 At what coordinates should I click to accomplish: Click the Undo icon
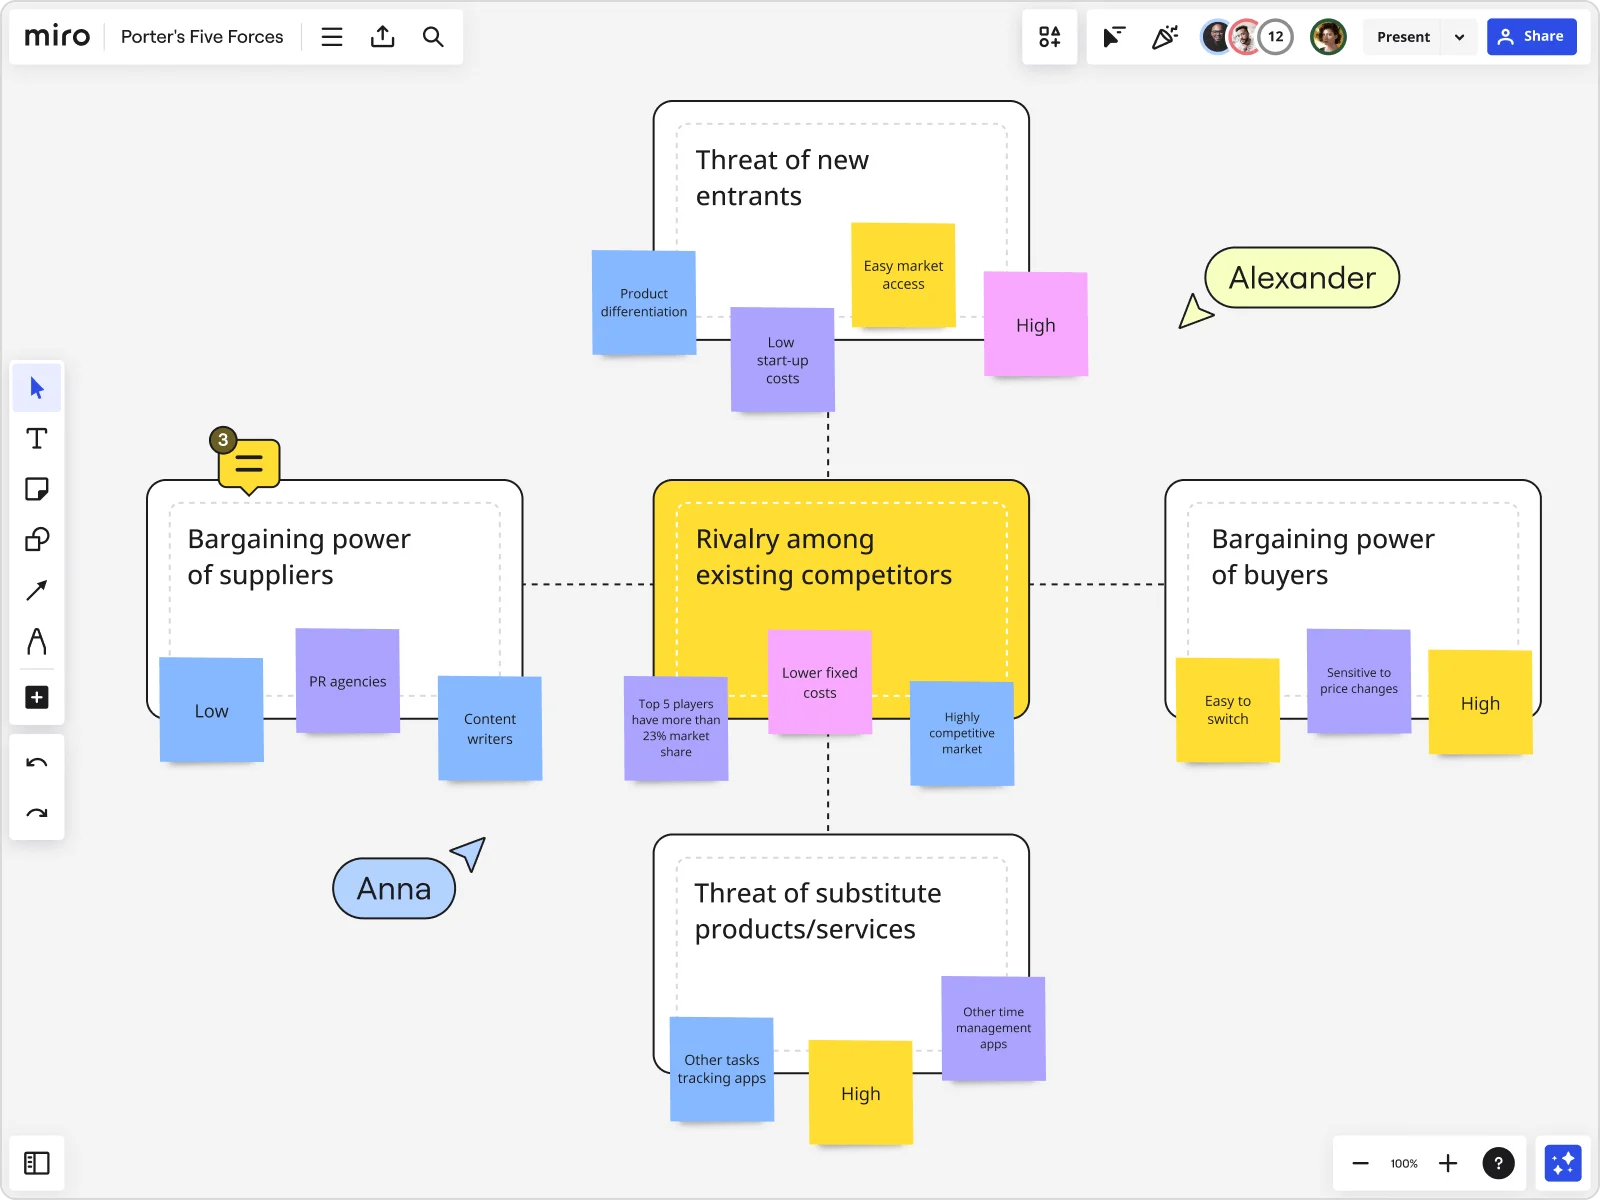click(37, 762)
